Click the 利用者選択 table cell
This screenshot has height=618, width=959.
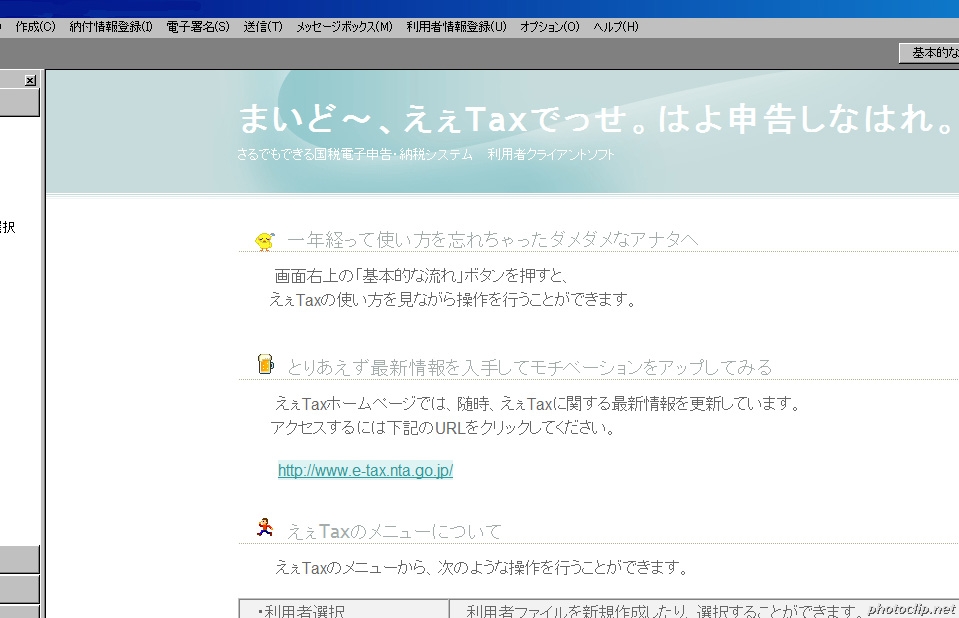click(344, 609)
